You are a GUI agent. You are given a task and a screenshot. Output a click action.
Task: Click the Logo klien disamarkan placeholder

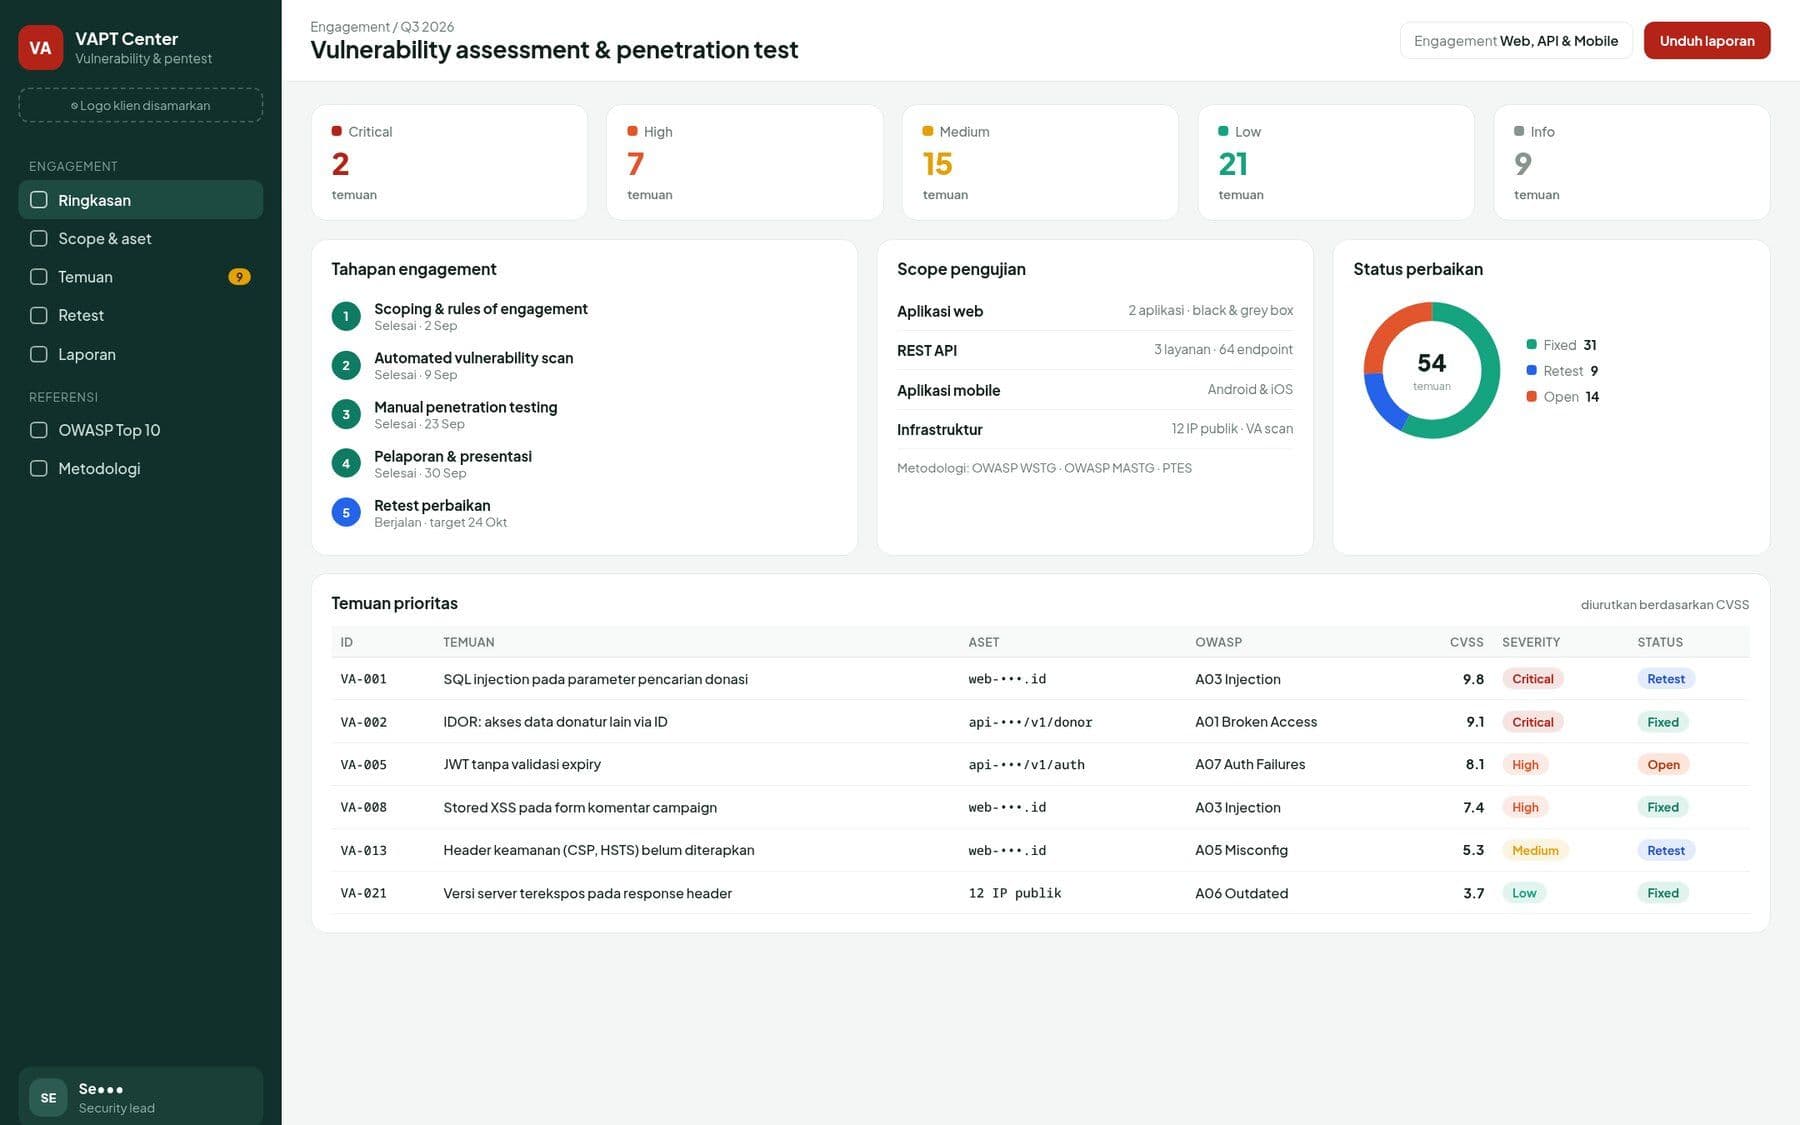[140, 105]
